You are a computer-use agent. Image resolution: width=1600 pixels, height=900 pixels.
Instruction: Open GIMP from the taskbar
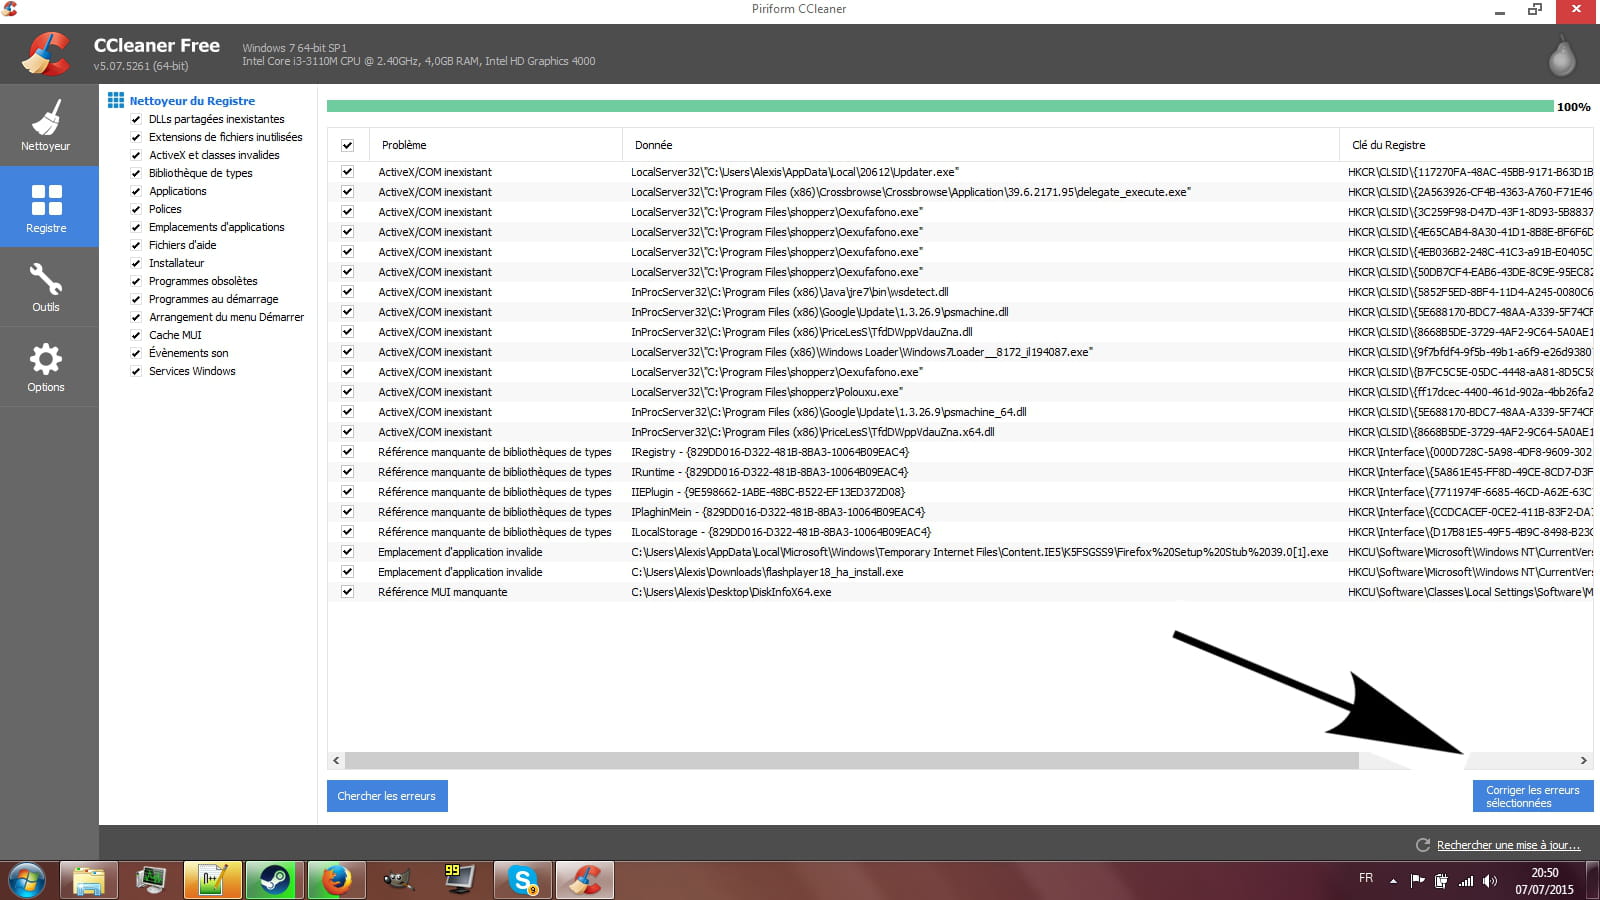(x=398, y=880)
